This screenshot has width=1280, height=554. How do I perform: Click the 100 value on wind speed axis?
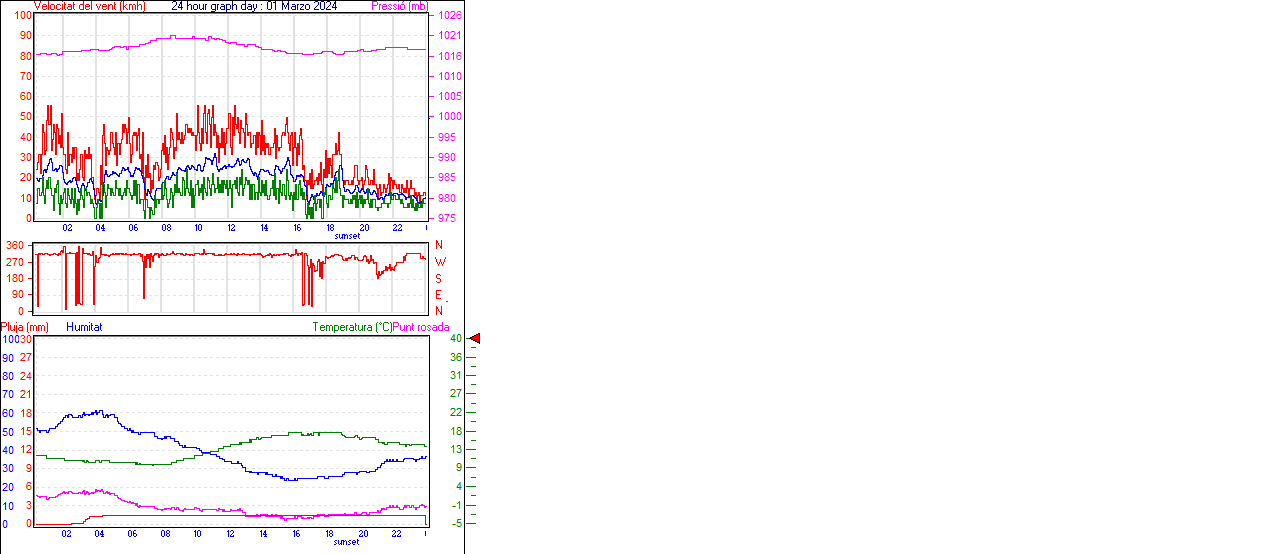click(x=22, y=16)
